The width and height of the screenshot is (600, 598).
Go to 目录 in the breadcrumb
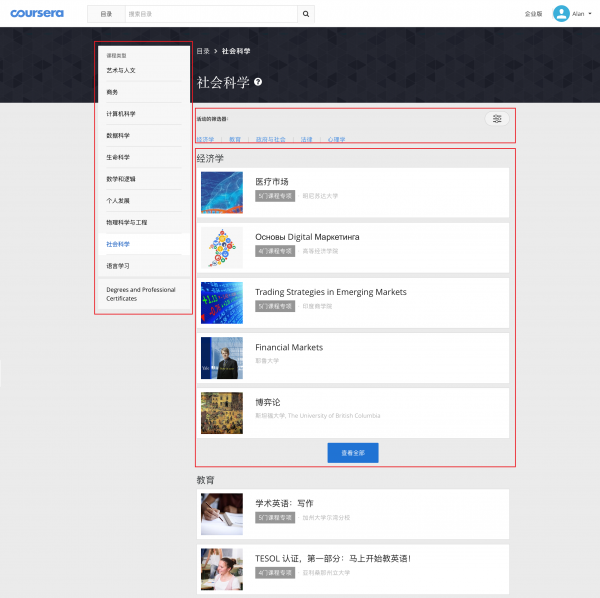(203, 51)
